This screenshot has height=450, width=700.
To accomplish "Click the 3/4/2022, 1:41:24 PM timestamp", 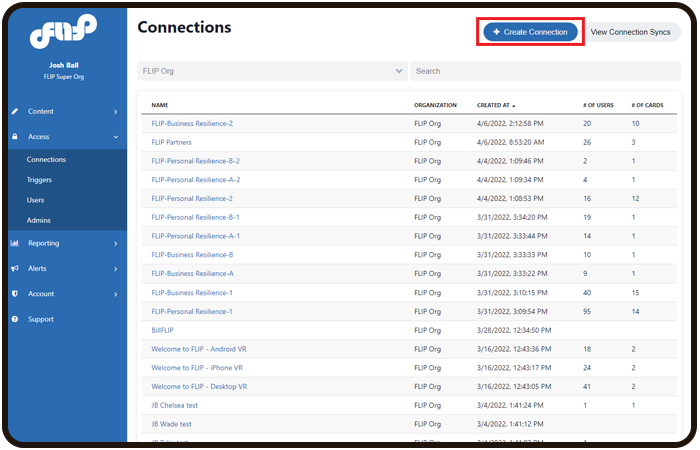I will (510, 405).
